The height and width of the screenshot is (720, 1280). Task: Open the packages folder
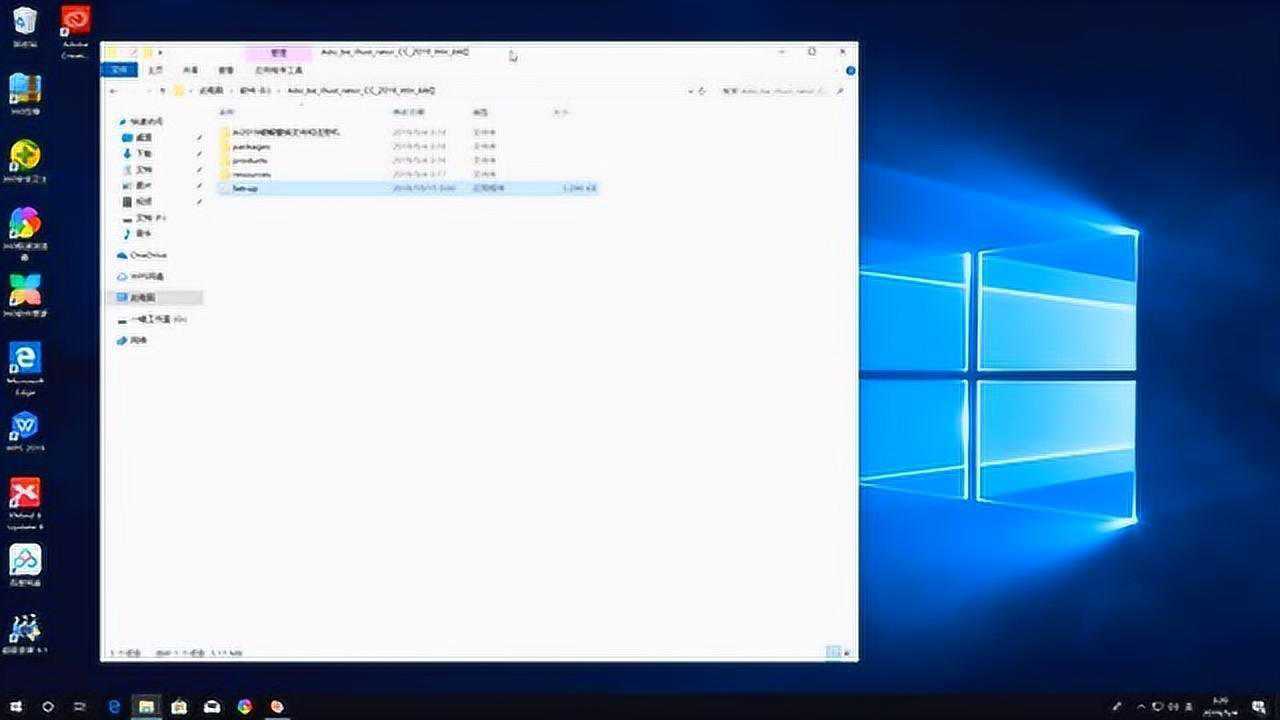tap(251, 146)
